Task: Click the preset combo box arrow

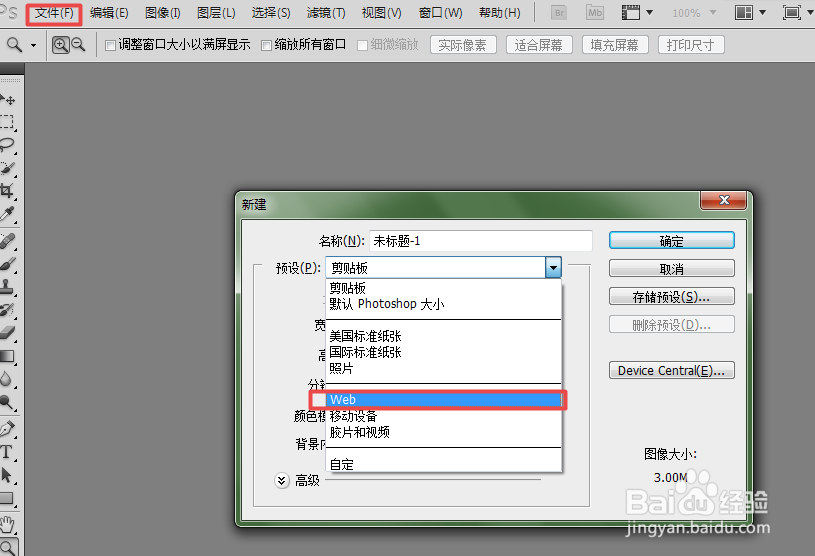Action: 553,268
